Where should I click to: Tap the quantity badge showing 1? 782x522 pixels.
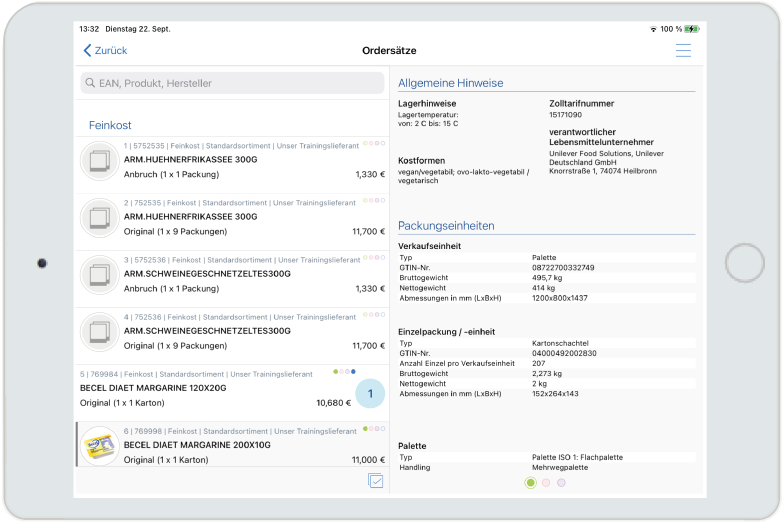coord(370,395)
